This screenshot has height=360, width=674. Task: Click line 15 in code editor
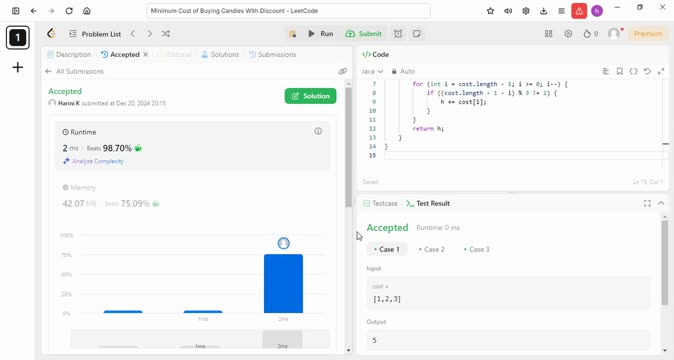point(526,155)
